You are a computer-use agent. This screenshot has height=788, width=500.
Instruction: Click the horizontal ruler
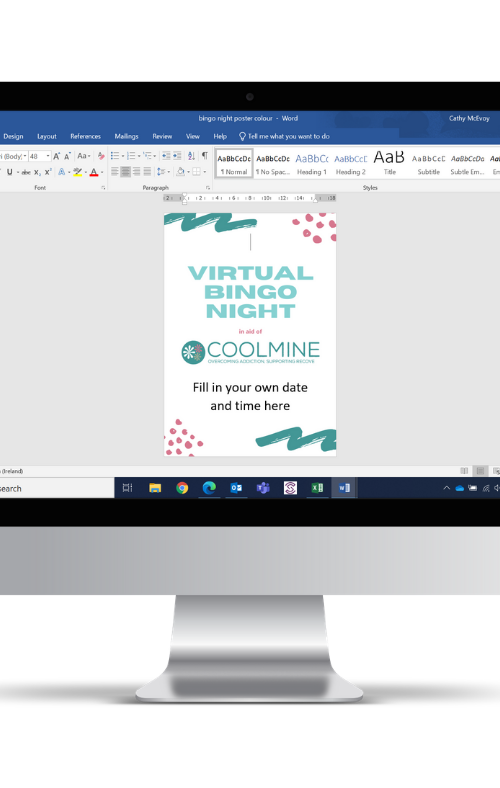coord(250,198)
